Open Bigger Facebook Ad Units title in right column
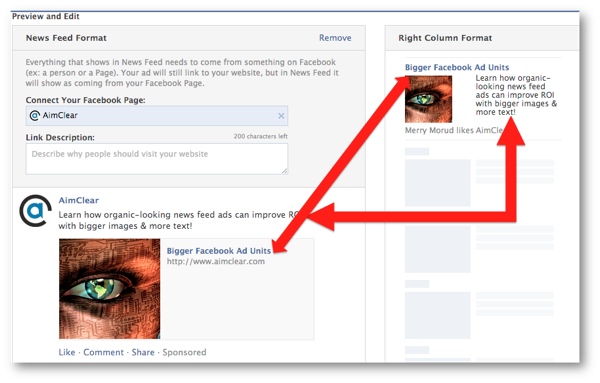 click(457, 68)
